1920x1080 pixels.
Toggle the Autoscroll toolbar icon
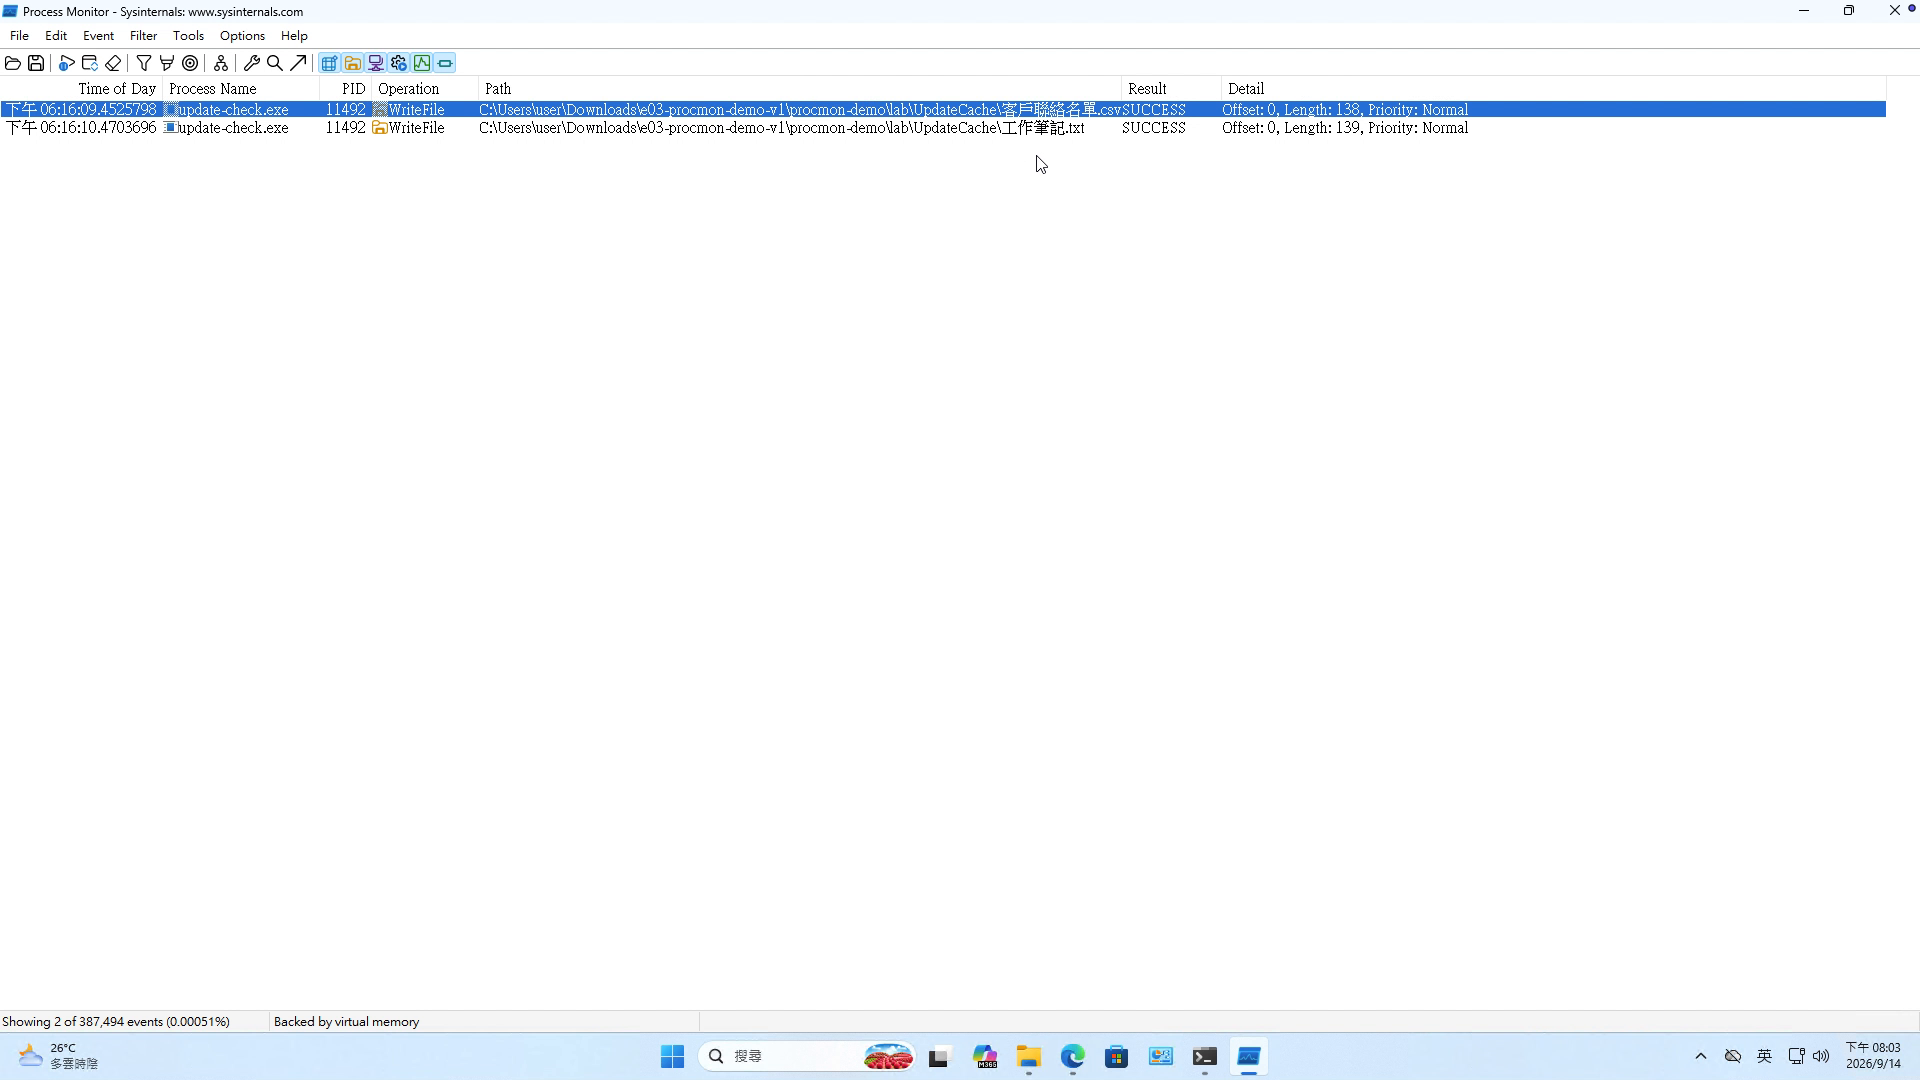click(x=90, y=63)
